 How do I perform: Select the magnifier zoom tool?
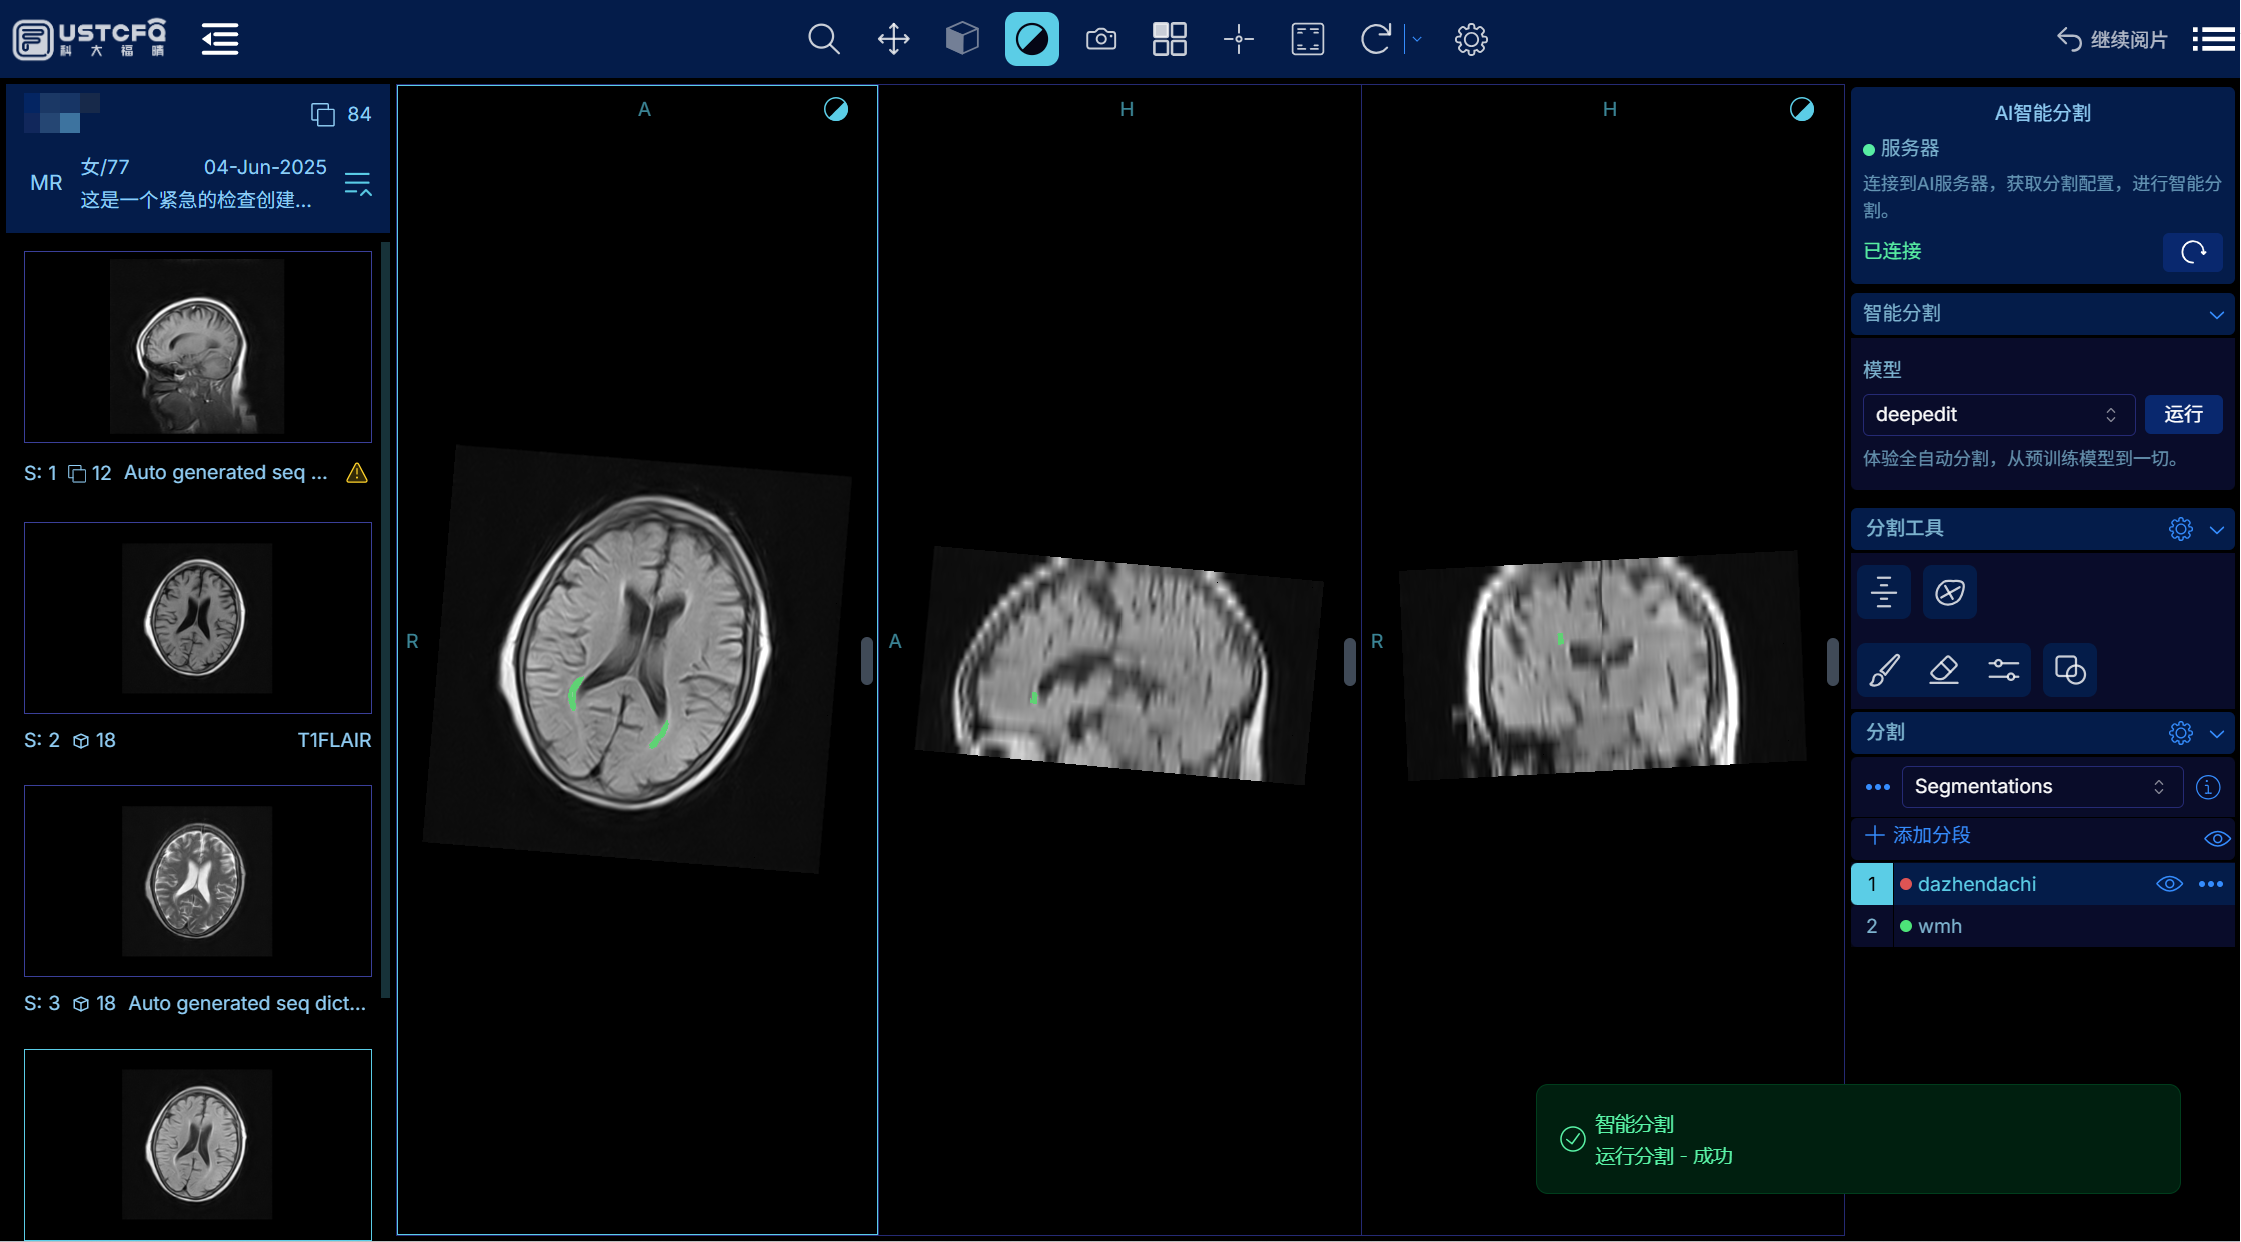(x=823, y=39)
